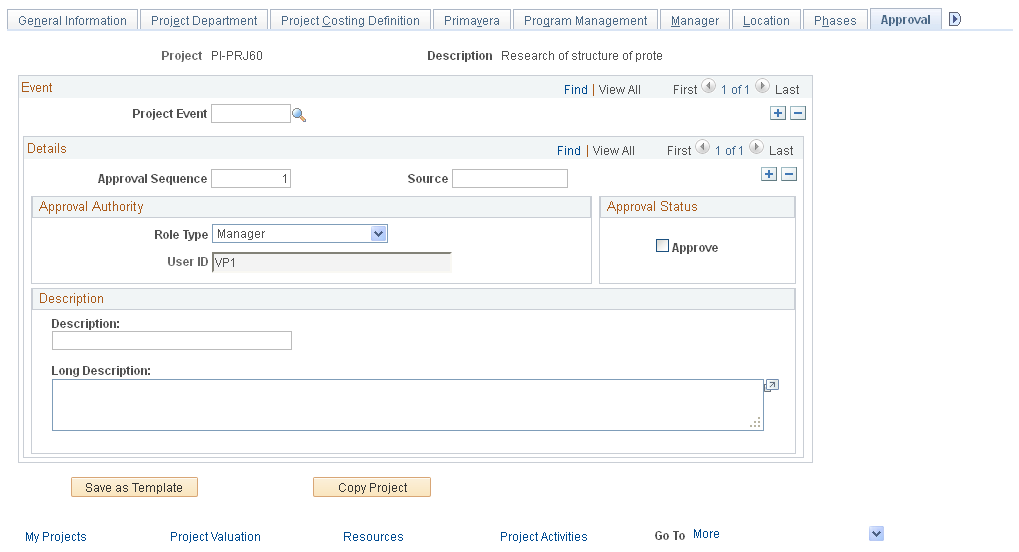This screenshot has height=552, width=1019.
Task: Click Find in Details section
Action: coord(569,151)
